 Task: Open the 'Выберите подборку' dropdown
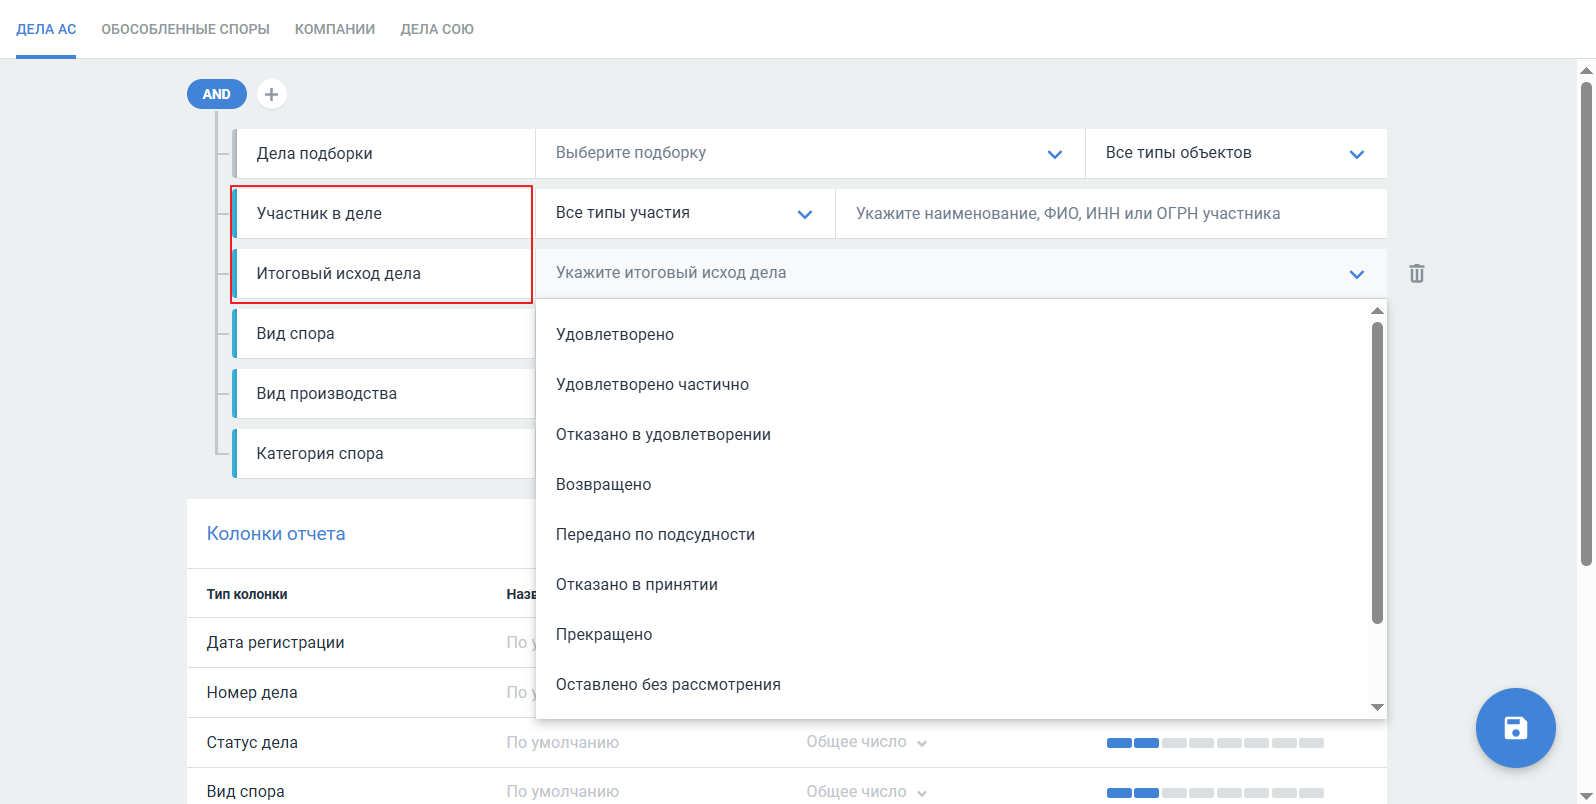(x=809, y=153)
